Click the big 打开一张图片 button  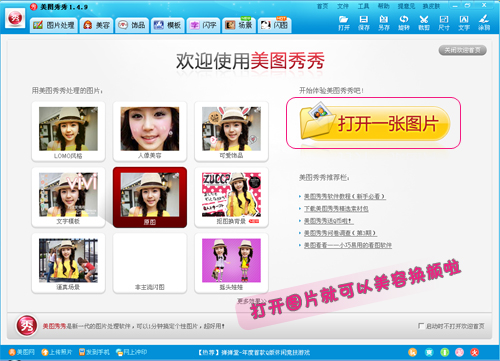(375, 123)
